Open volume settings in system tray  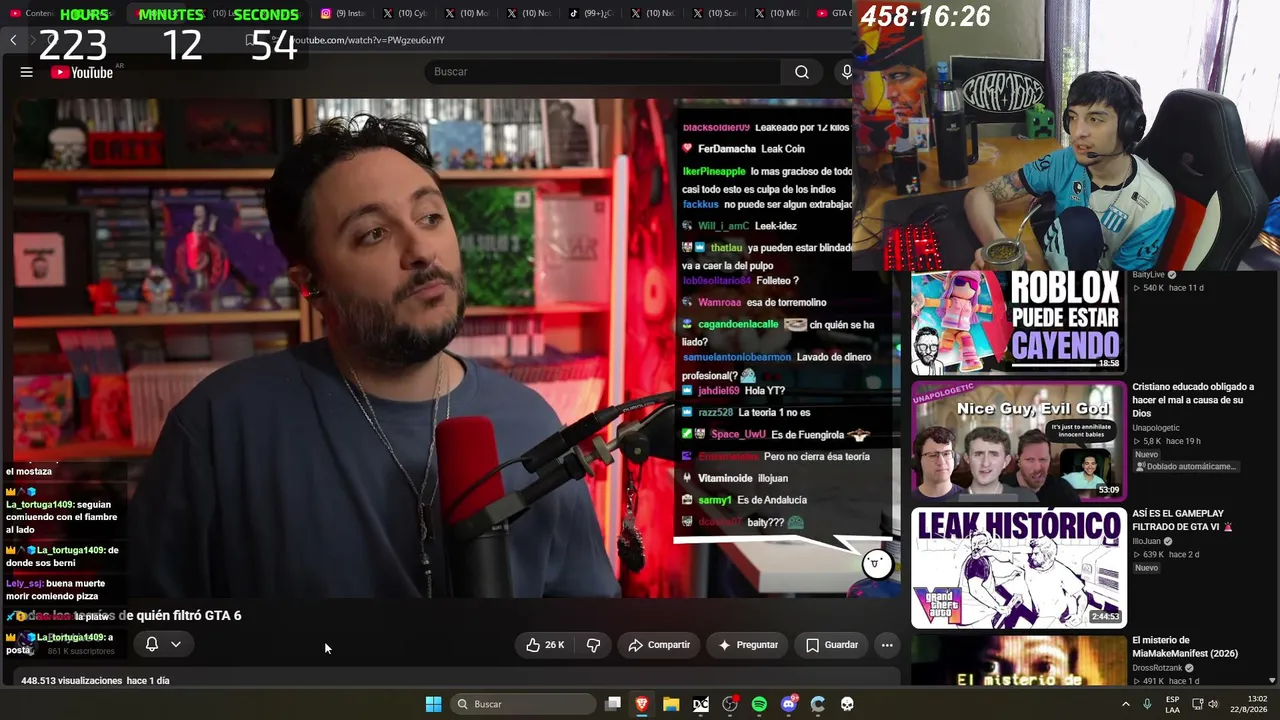coord(1214,704)
